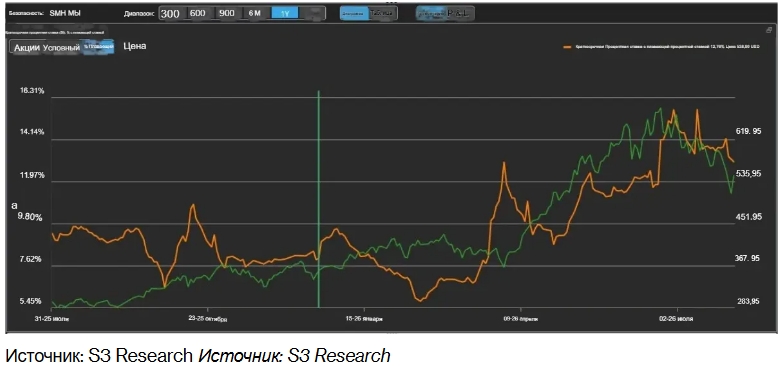Click the 11.97% axis label
The height and width of the screenshot is (367, 780).
[x=32, y=175]
